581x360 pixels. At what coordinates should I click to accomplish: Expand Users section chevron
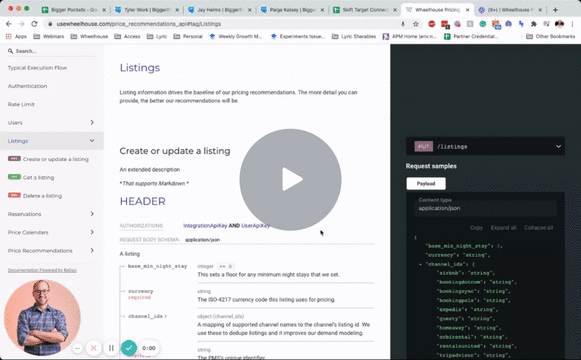tap(92, 122)
